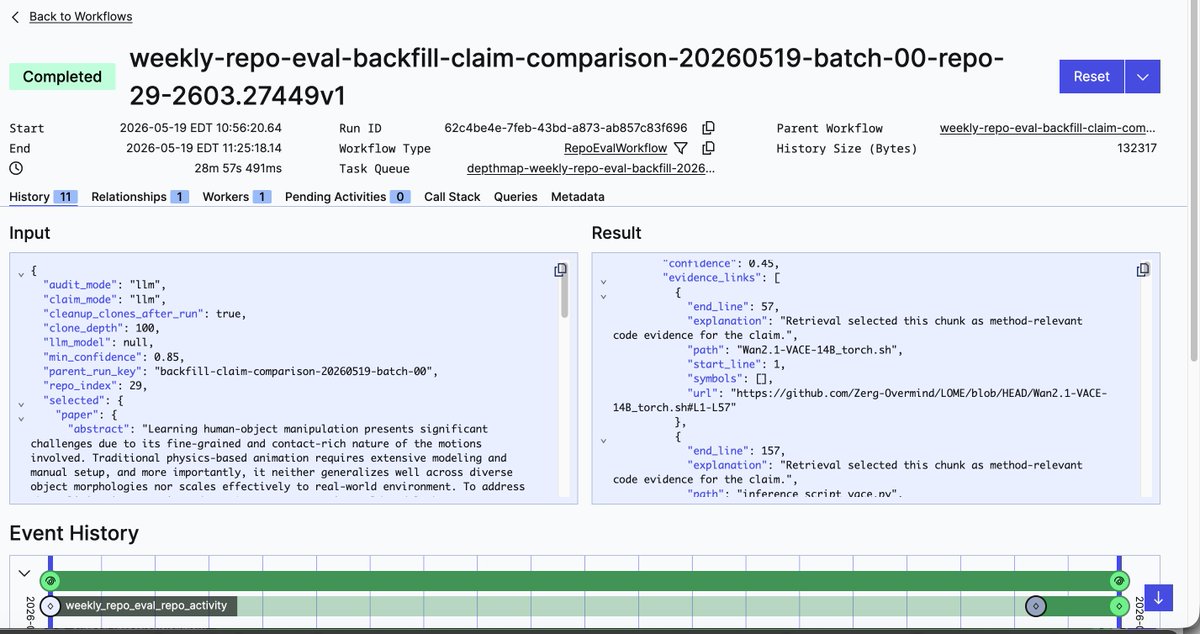Click the back chevron icon before Back to Workflows
The height and width of the screenshot is (634, 1200).
pyautogui.click(x=15, y=17)
